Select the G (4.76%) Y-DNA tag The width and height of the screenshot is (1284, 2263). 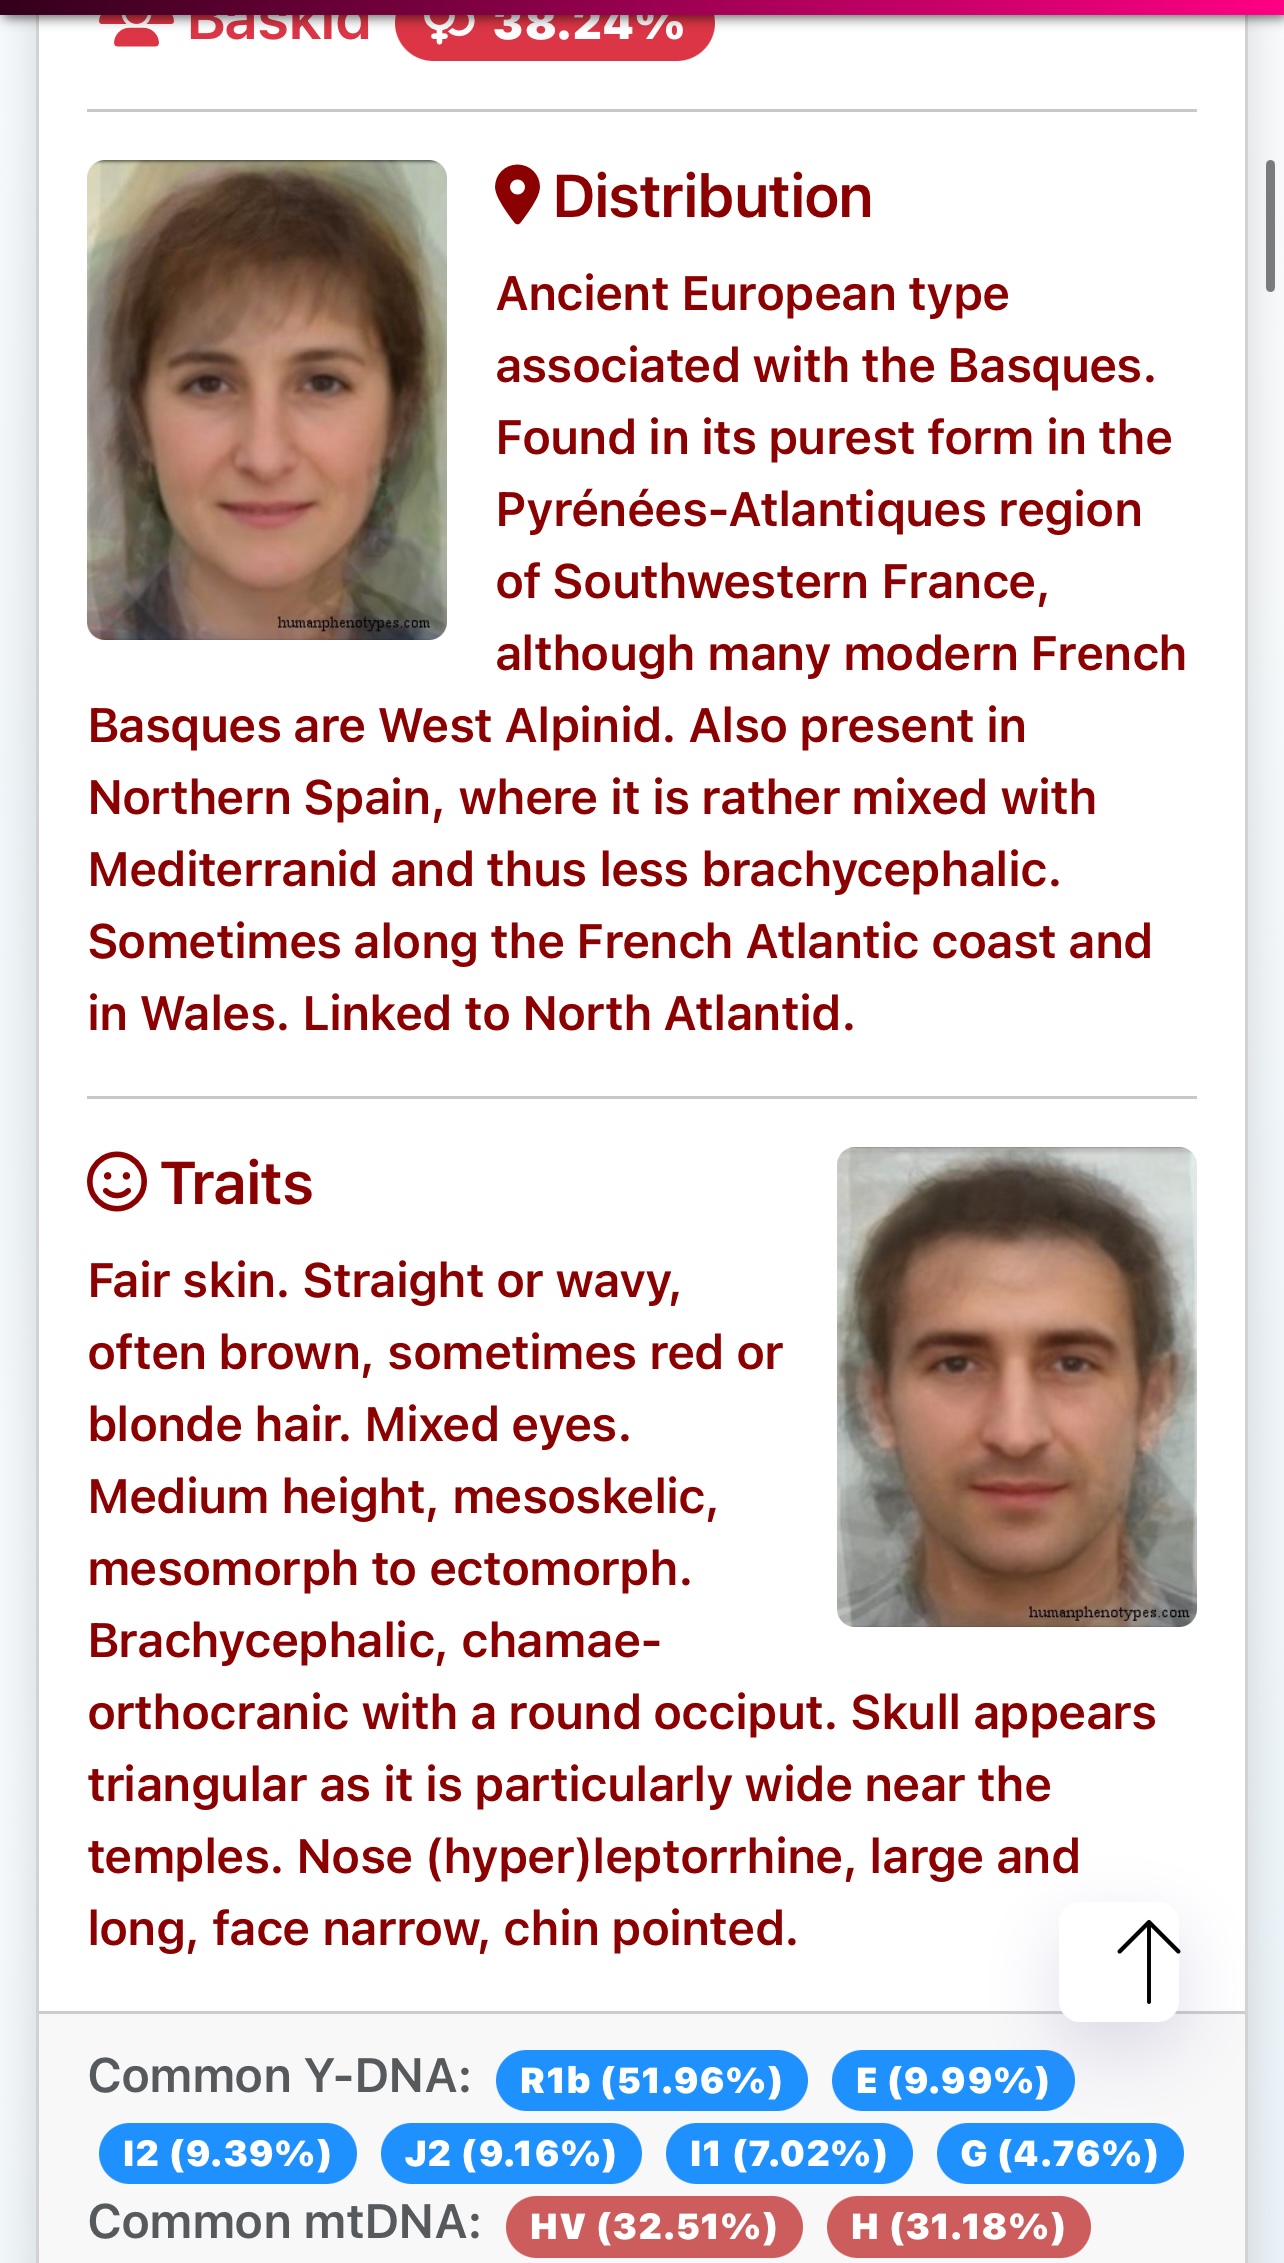pos(1059,2153)
